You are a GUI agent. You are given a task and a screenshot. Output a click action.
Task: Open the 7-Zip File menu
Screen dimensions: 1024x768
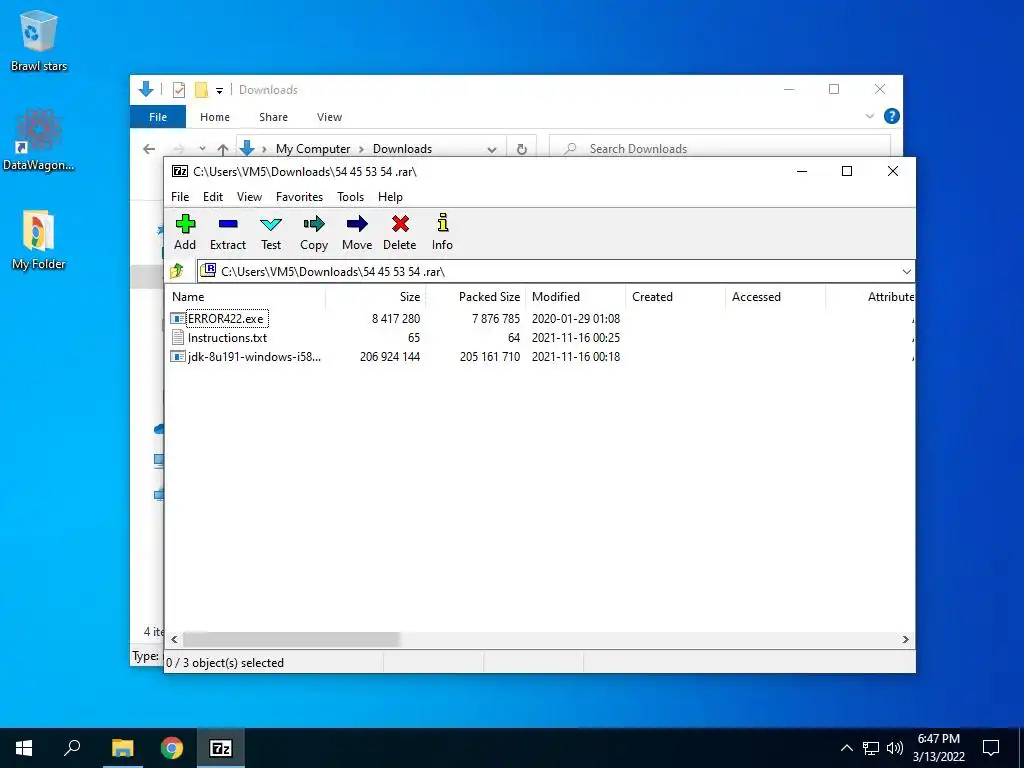pos(180,197)
